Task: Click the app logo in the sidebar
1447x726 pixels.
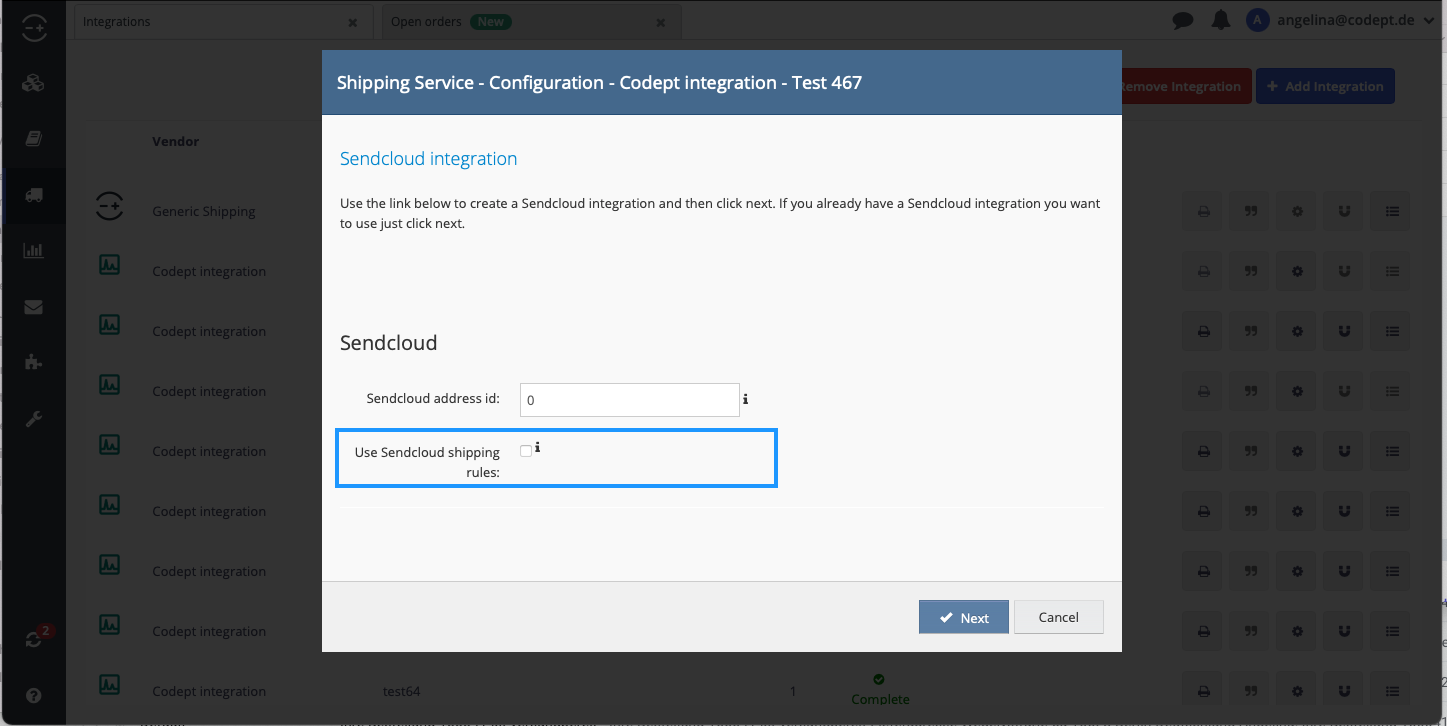Action: 33,28
